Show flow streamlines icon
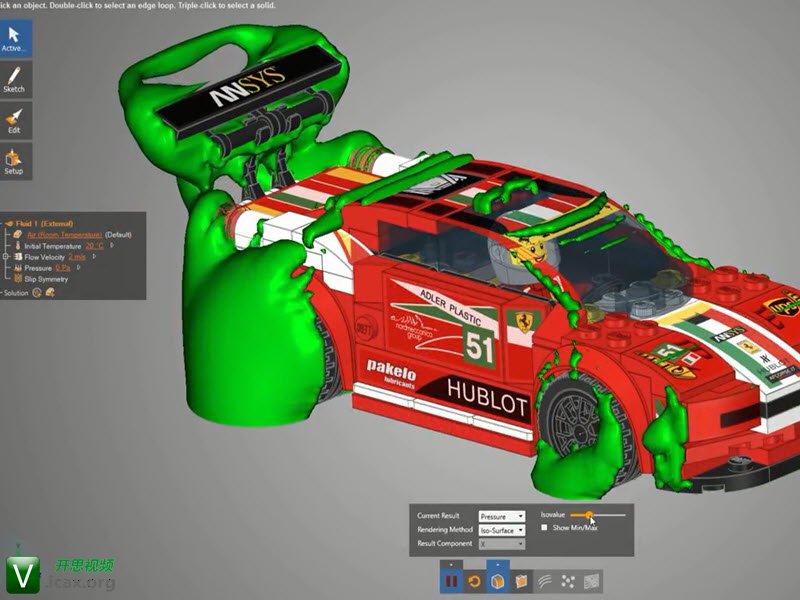Screen dimensions: 800x600 [544, 581]
